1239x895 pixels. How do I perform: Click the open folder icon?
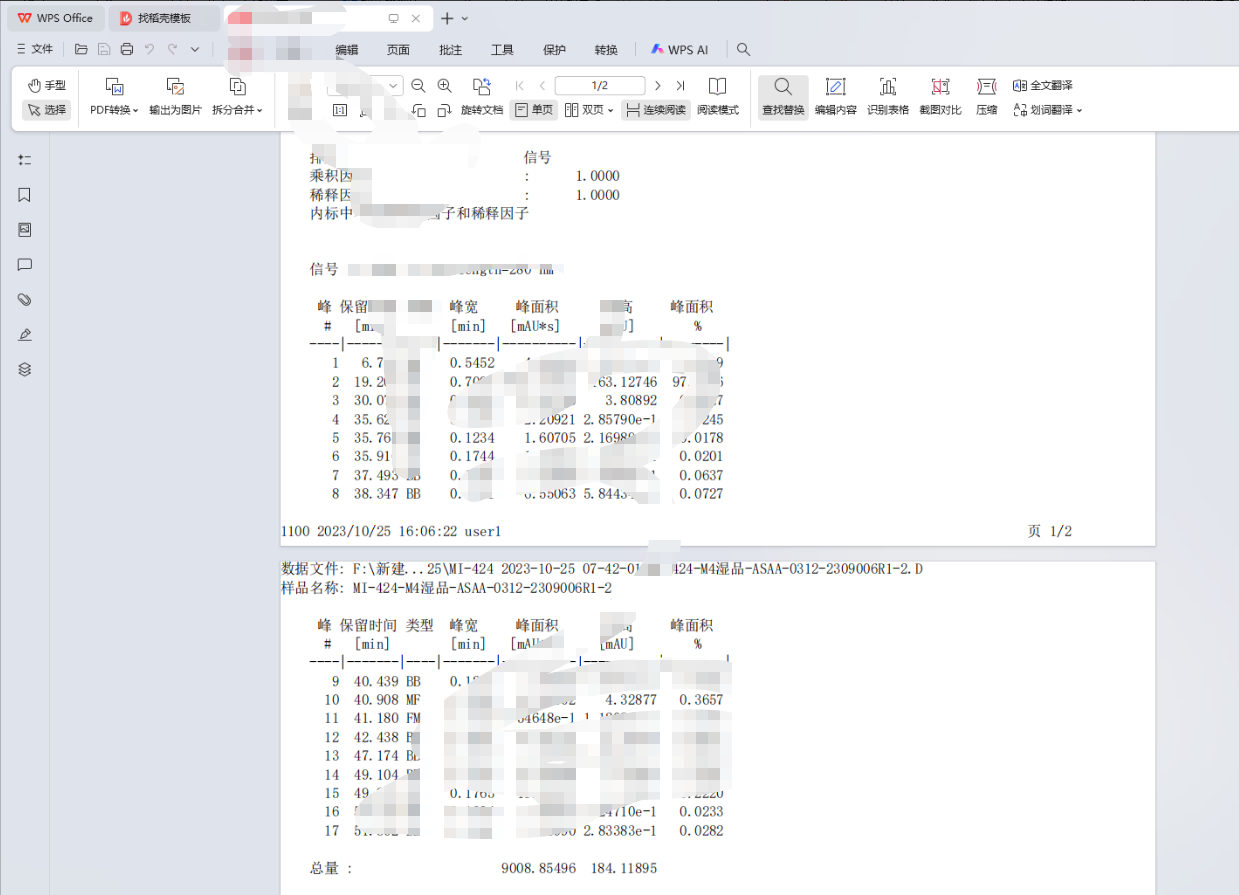point(81,49)
